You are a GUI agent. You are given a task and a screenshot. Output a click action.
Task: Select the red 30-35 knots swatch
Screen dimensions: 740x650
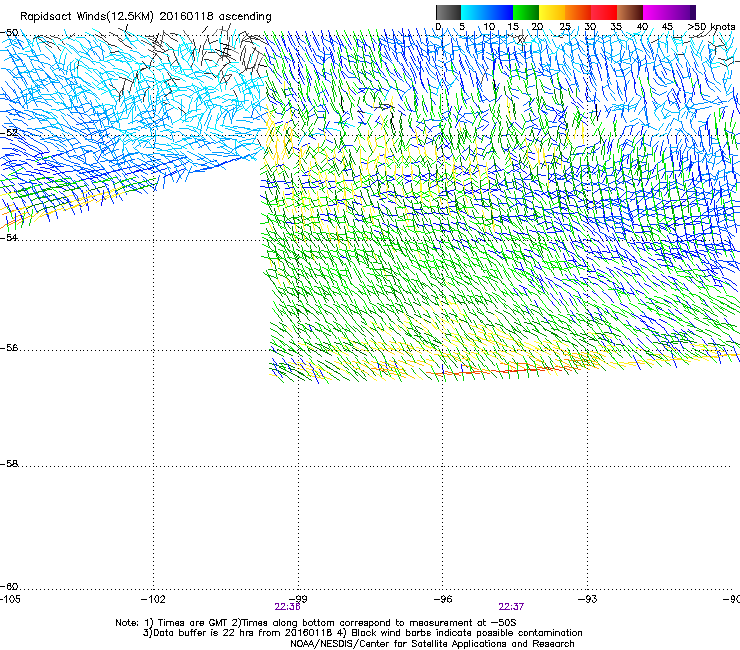(x=604, y=12)
